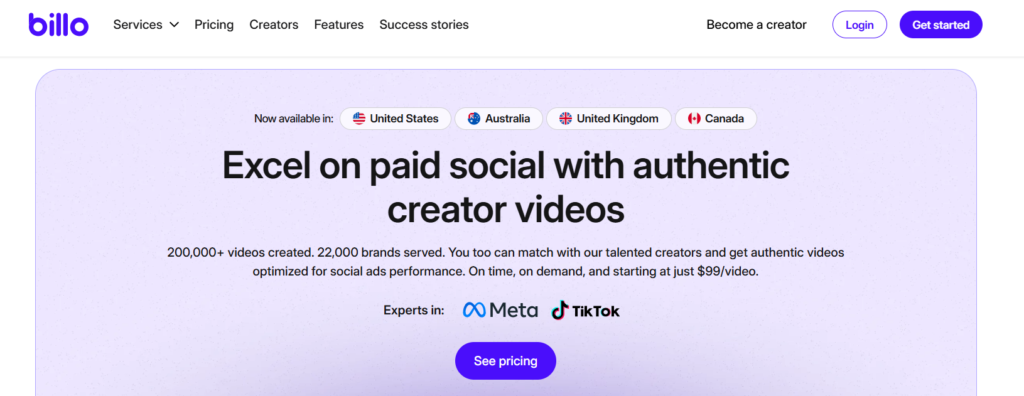This screenshot has width=1024, height=396.
Task: Click the Australia flag icon
Action: tap(474, 119)
